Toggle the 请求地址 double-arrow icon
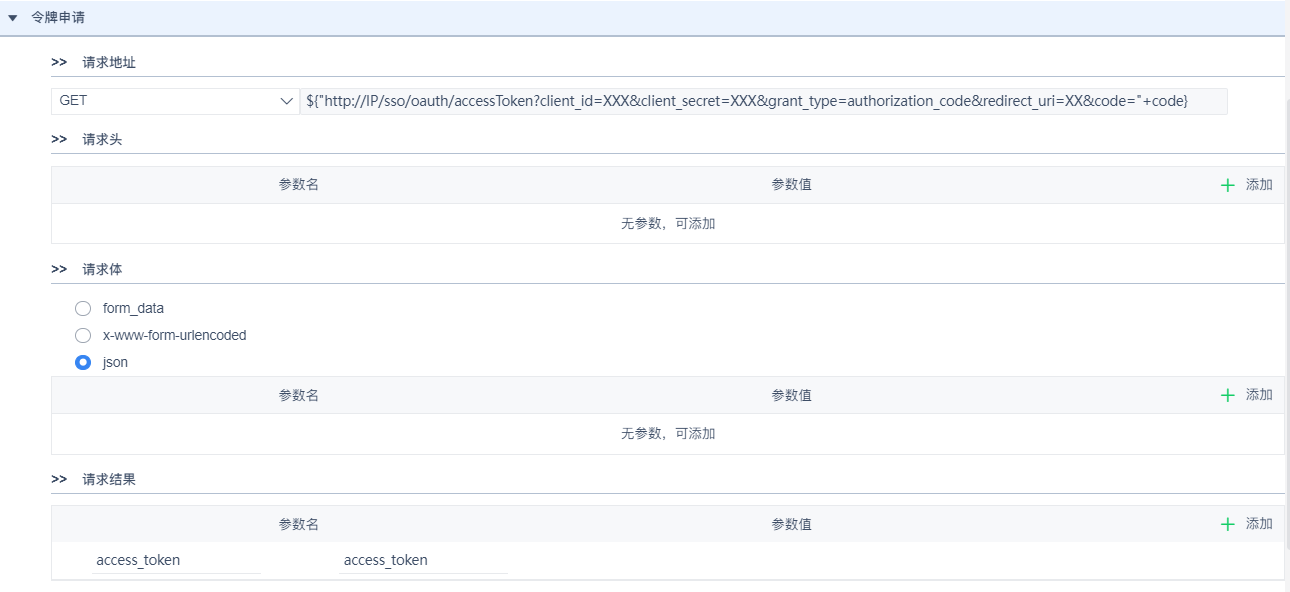 [x=59, y=62]
